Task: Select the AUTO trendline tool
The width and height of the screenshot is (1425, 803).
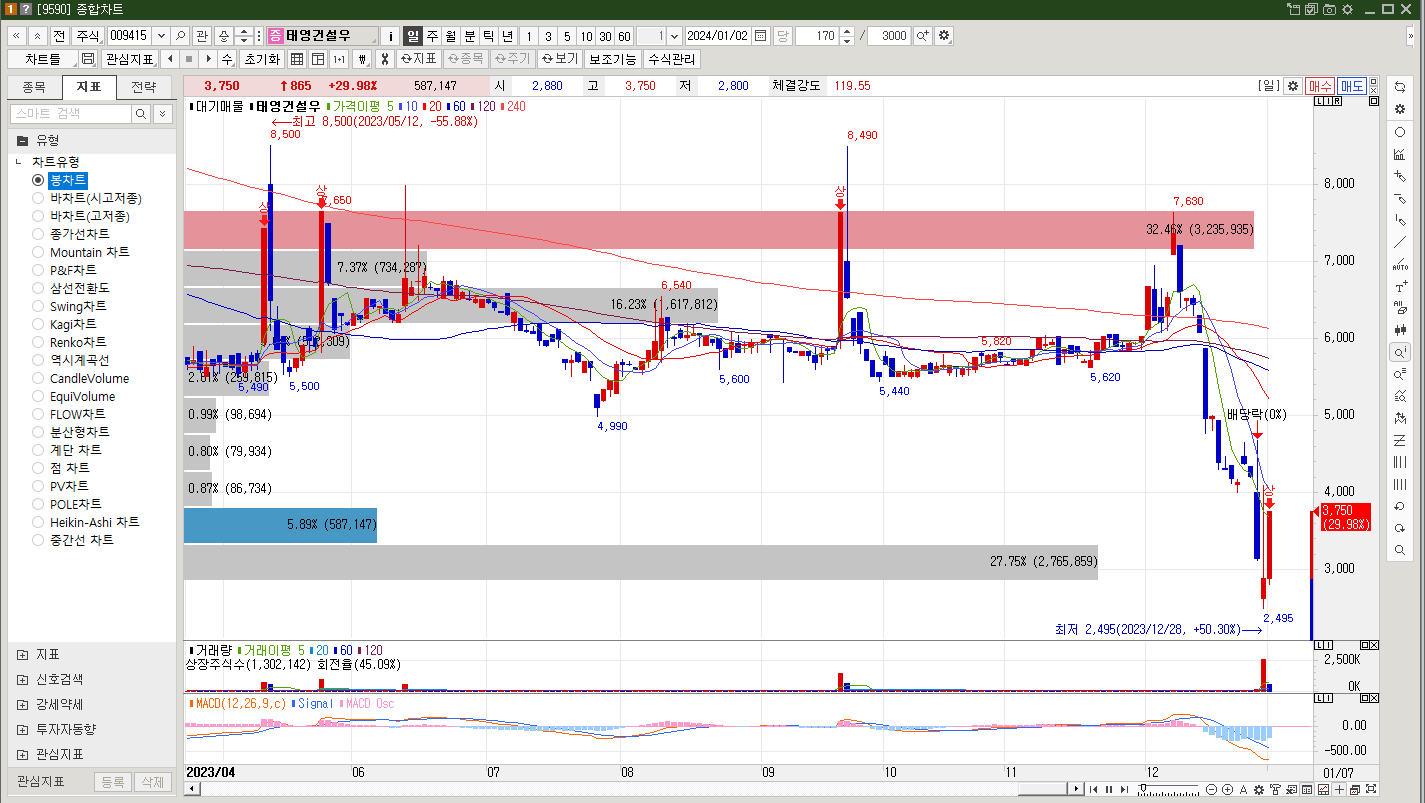Action: point(1400,264)
